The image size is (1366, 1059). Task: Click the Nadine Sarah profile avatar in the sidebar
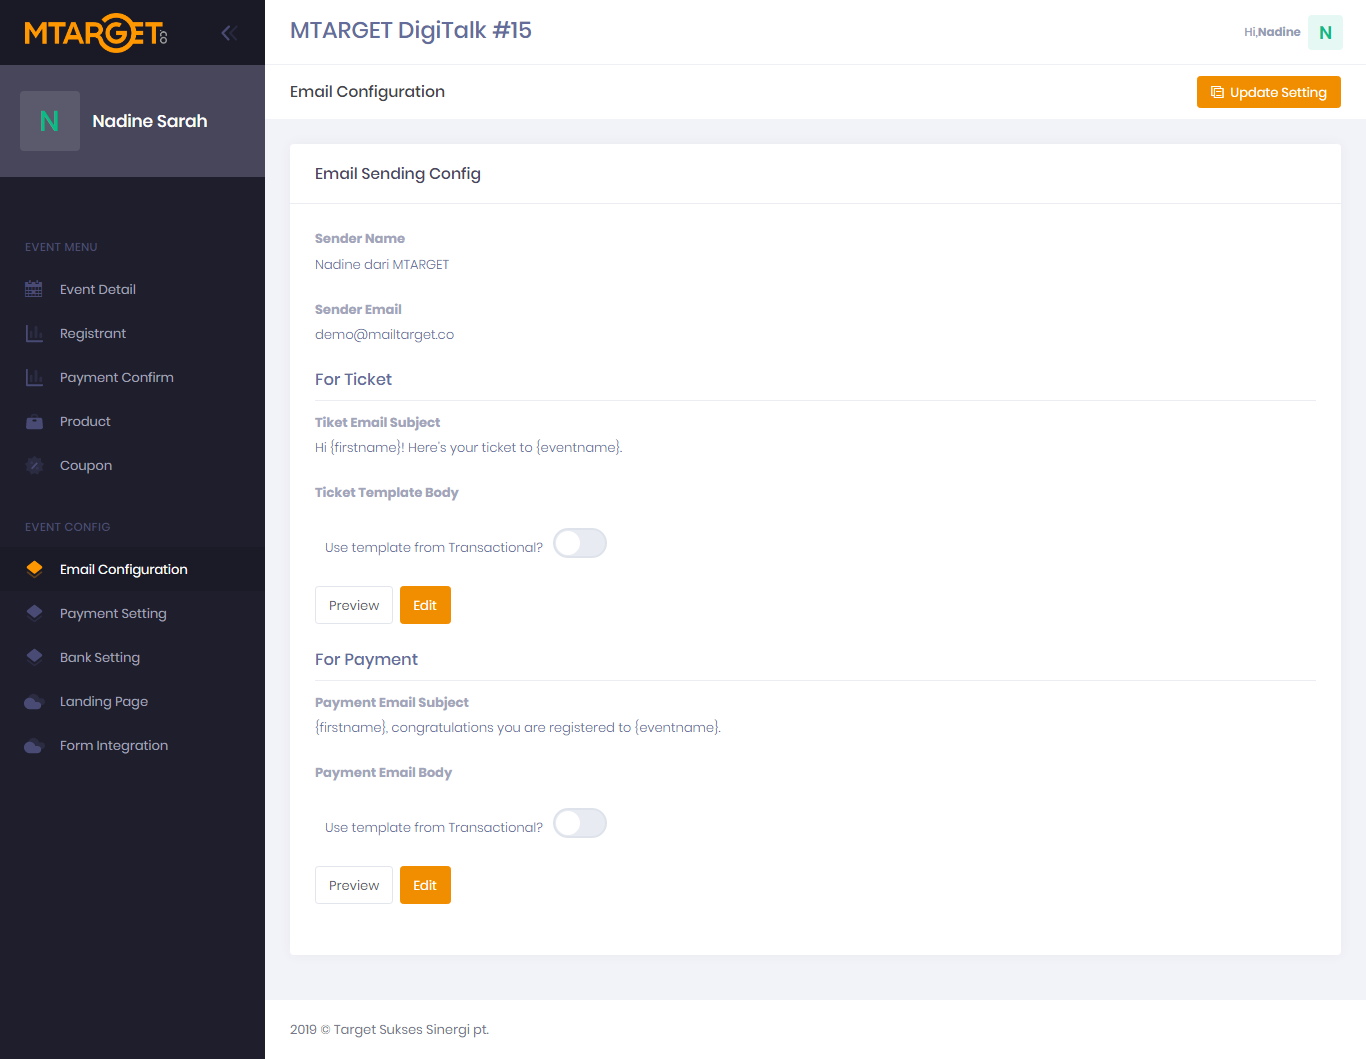tap(50, 121)
